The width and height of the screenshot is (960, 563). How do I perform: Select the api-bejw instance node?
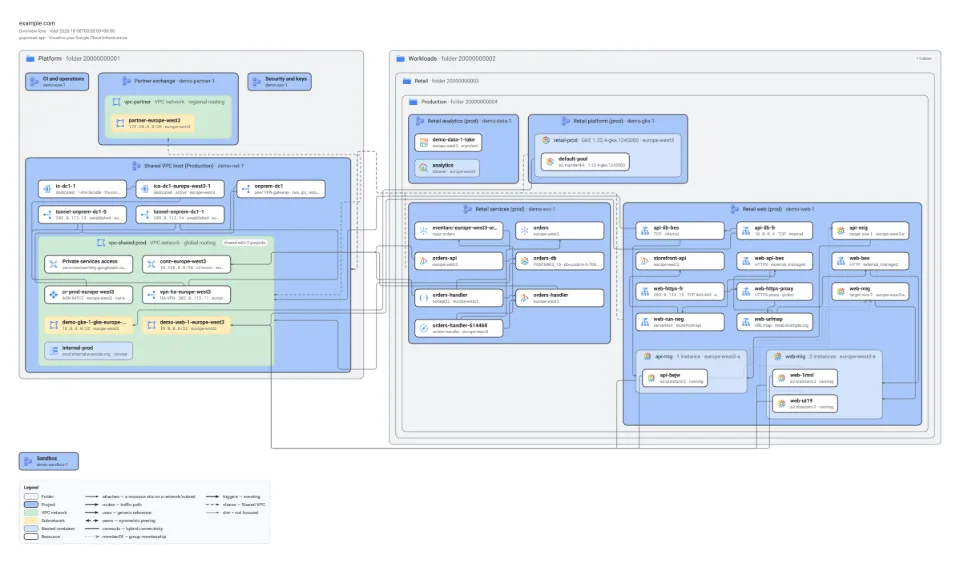pyautogui.click(x=675, y=378)
